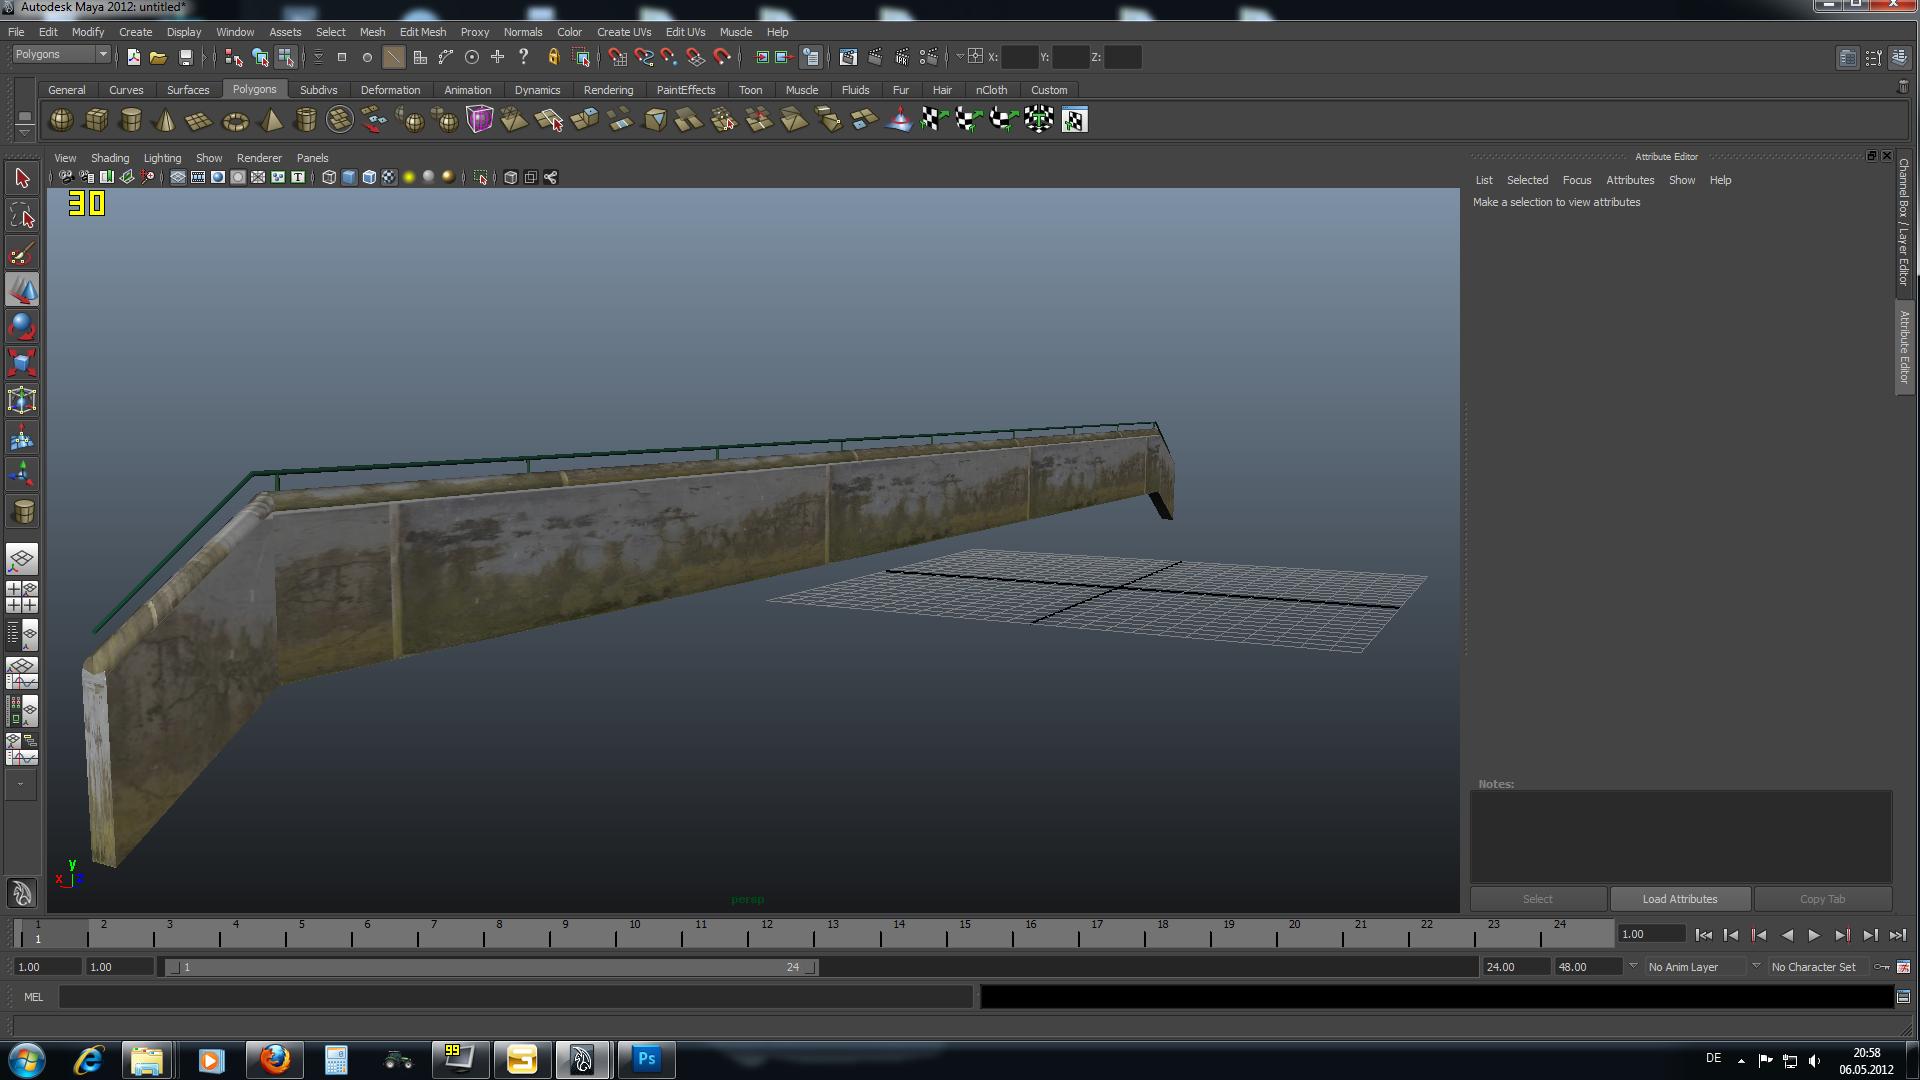Open the Edit Mesh menu
The image size is (1920, 1080).
423,32
